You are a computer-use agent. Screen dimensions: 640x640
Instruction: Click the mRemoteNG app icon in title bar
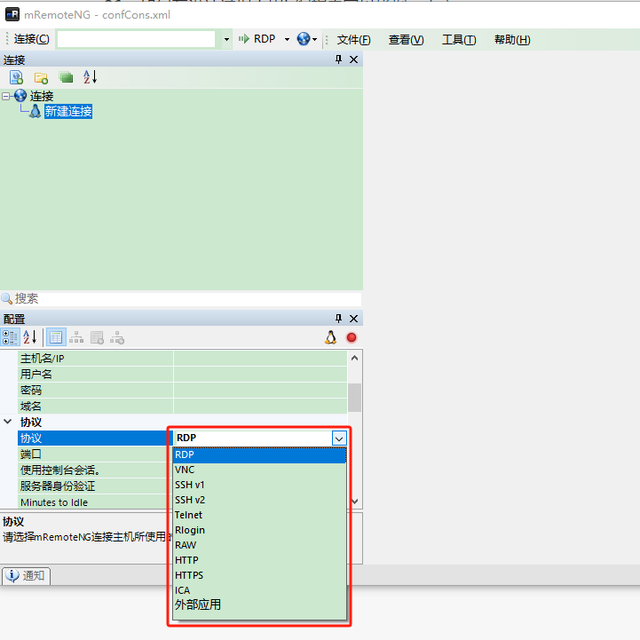pyautogui.click(x=12, y=14)
